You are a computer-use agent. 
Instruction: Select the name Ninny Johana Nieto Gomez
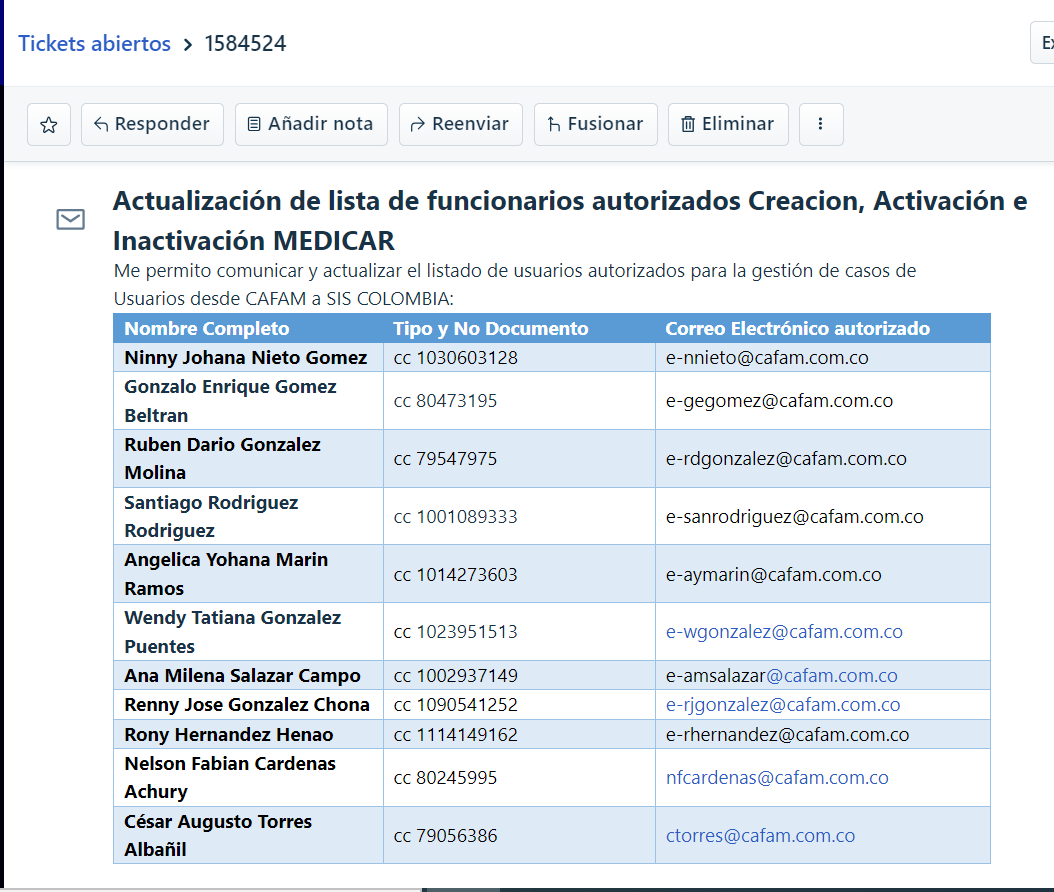(x=246, y=358)
